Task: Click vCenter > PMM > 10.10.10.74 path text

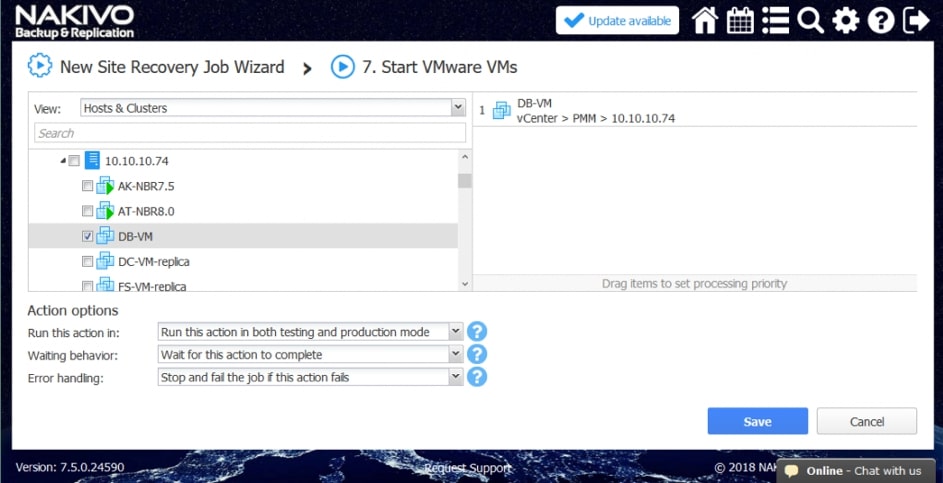Action: [596, 118]
